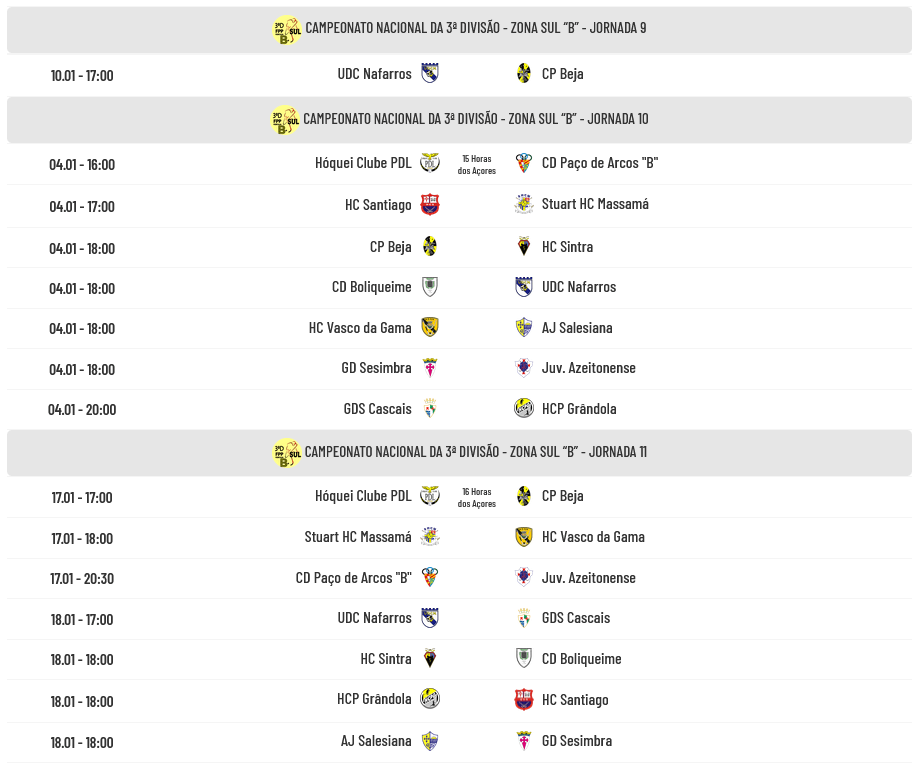Click the "16 Horas dos Açores" note
Screen dimensions: 920x769
476,498
